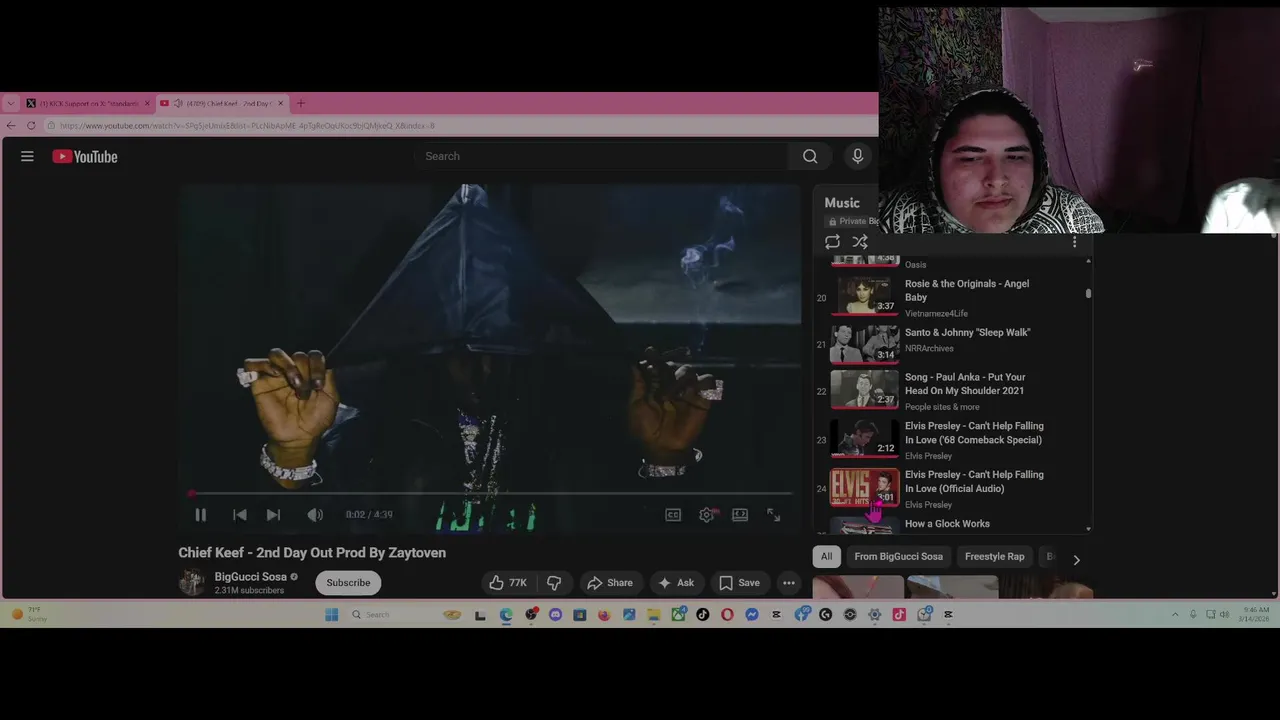The width and height of the screenshot is (1280, 720).
Task: Switch to the KICK Support on X tab
Action: coord(88,103)
